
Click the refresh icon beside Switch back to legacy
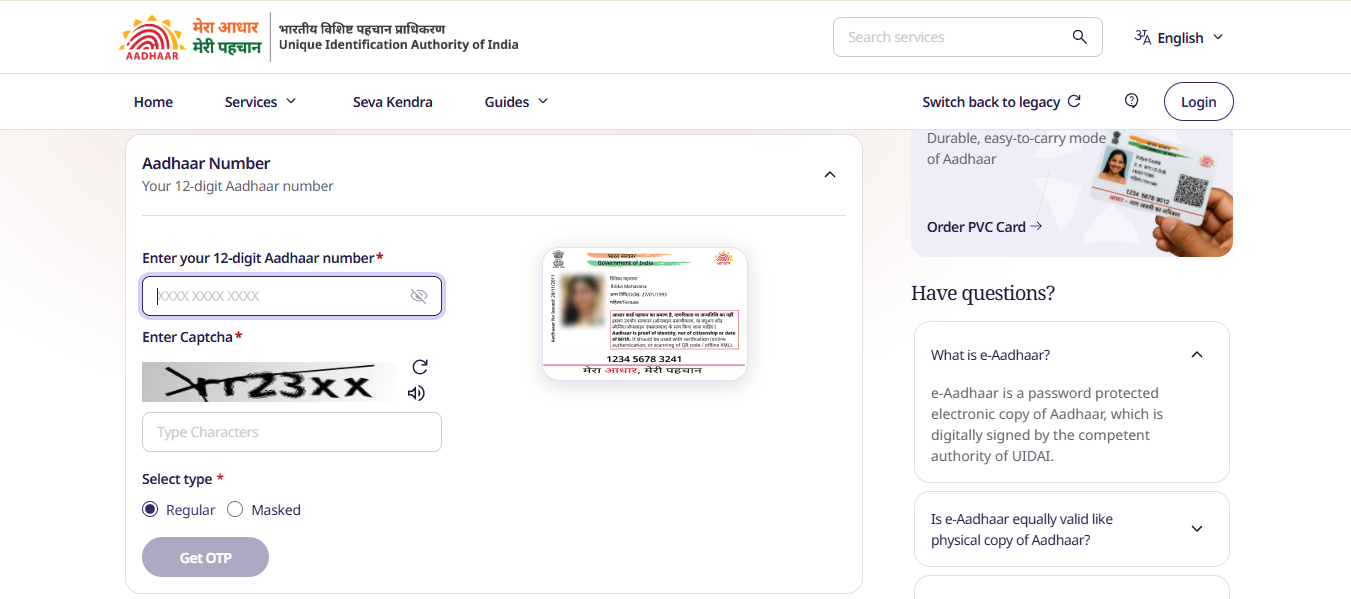pos(1074,101)
